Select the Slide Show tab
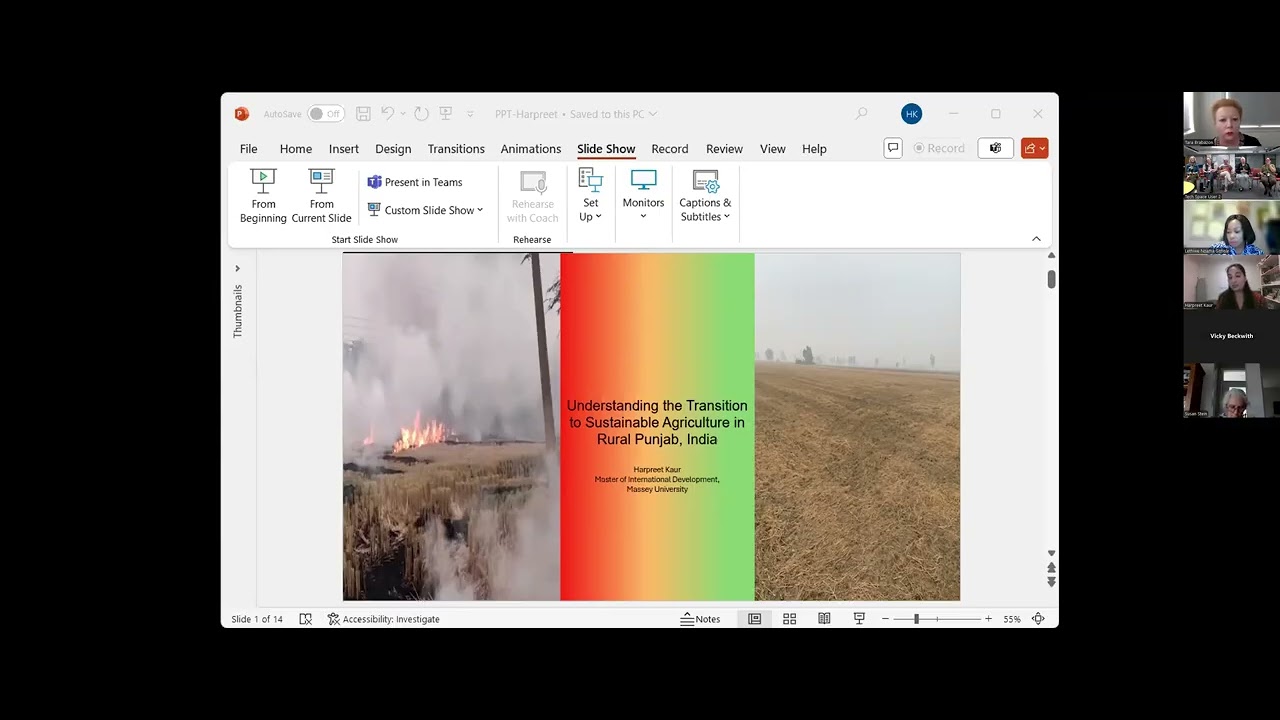The width and height of the screenshot is (1280, 720). pos(606,149)
